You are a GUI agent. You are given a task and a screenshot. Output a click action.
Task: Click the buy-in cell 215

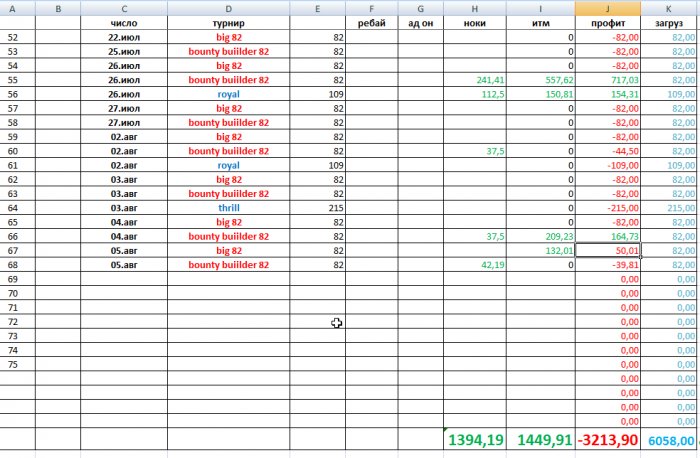317,208
